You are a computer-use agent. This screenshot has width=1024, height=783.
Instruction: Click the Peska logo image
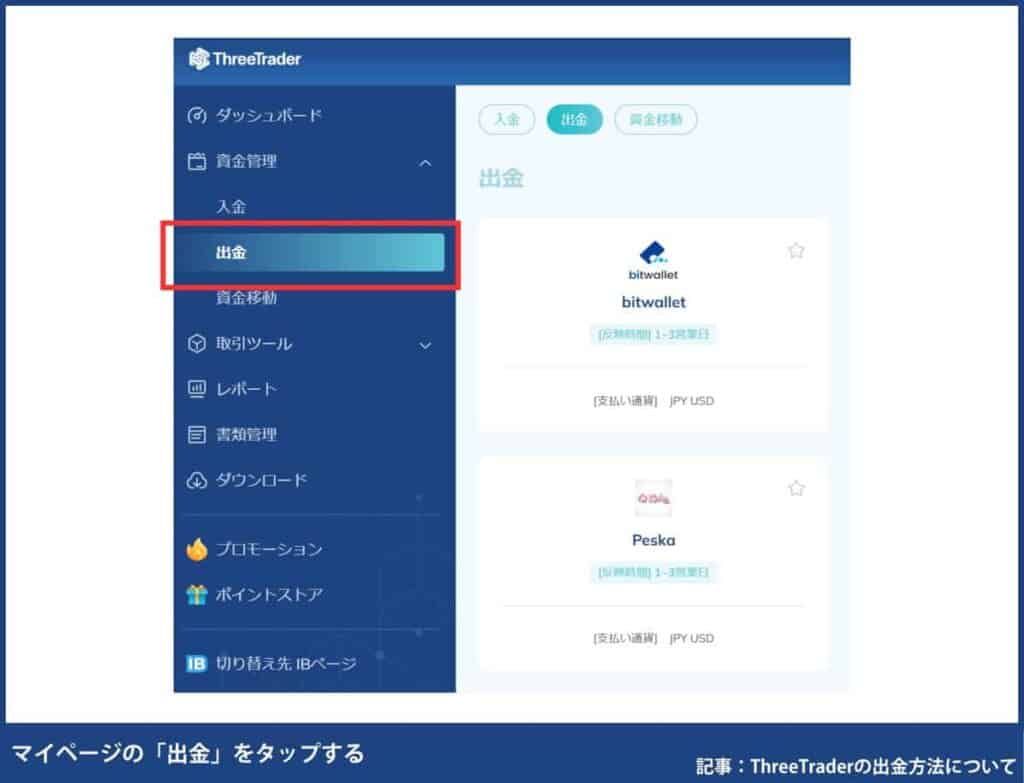point(653,499)
